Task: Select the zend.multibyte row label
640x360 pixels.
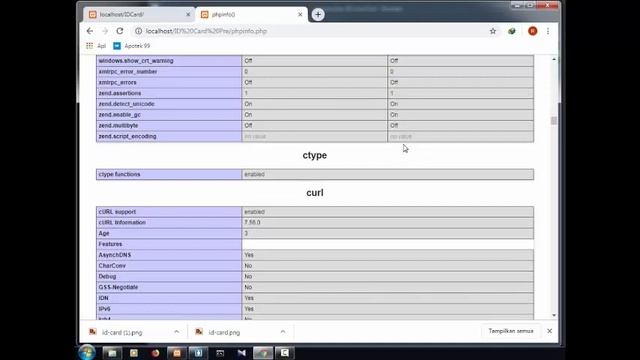Action: click(x=118, y=126)
